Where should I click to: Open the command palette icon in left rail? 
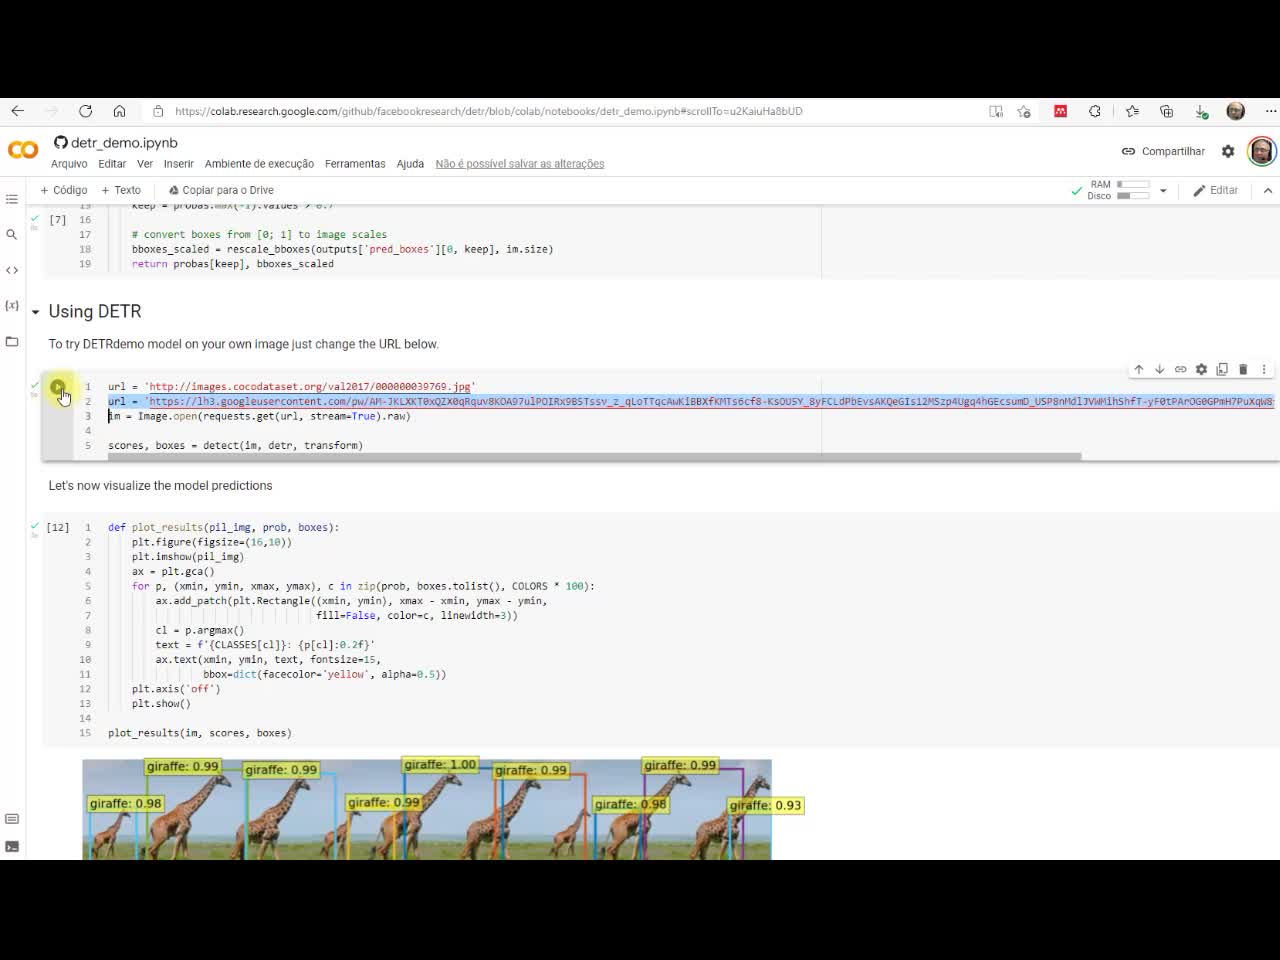pyautogui.click(x=12, y=819)
